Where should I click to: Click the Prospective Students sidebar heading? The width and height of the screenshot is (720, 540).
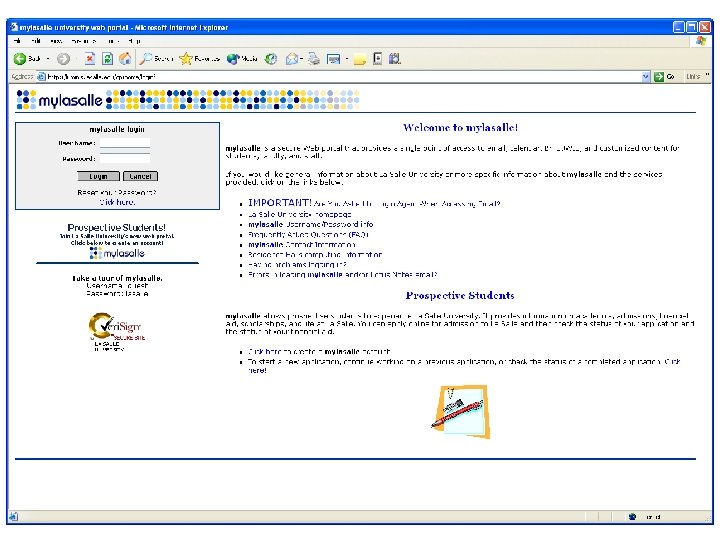tap(117, 227)
